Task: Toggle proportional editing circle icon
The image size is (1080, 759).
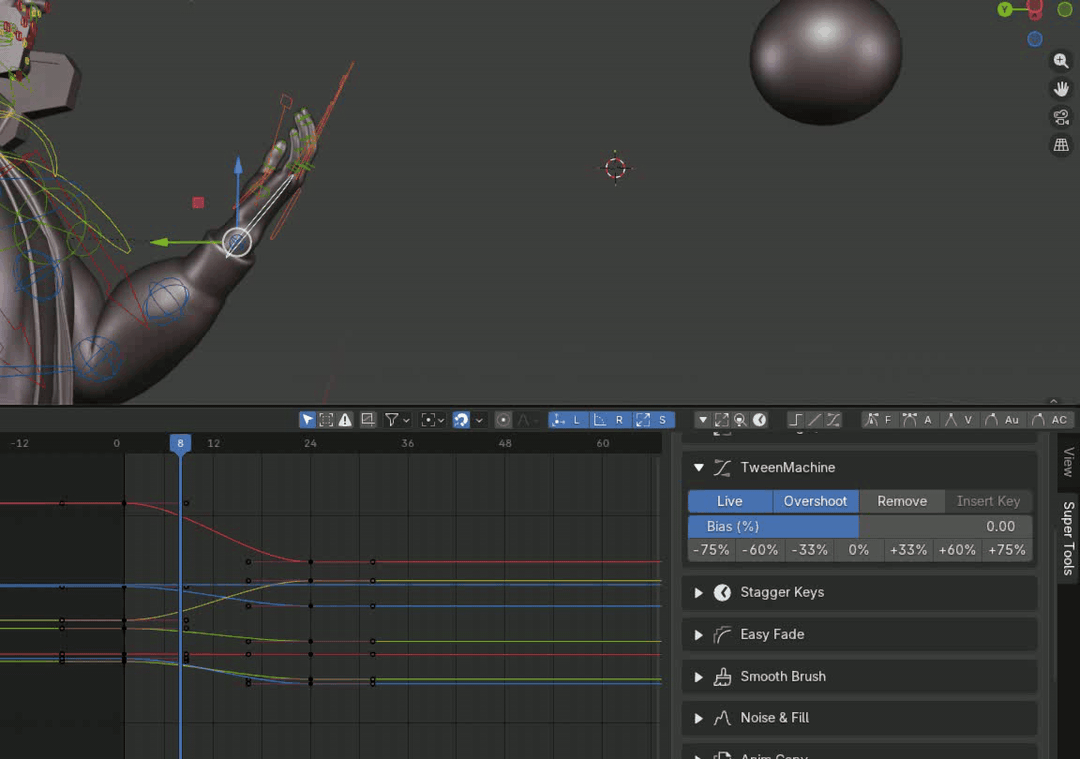Action: pyautogui.click(x=503, y=419)
